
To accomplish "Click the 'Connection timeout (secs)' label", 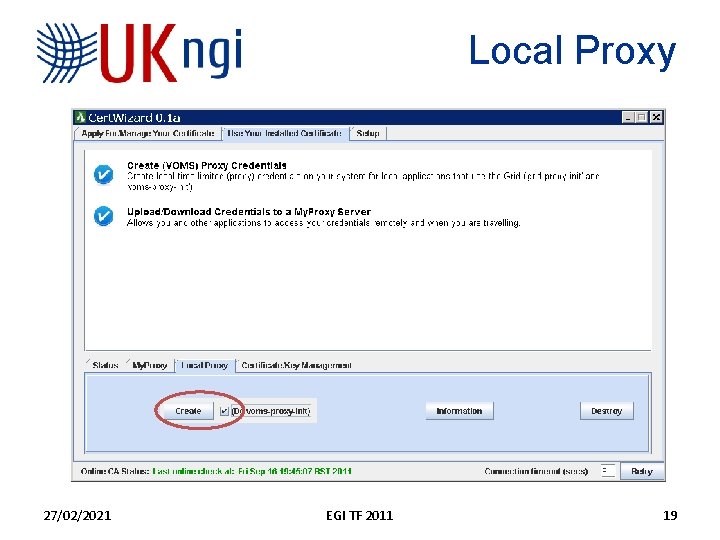I will click(x=536, y=471).
